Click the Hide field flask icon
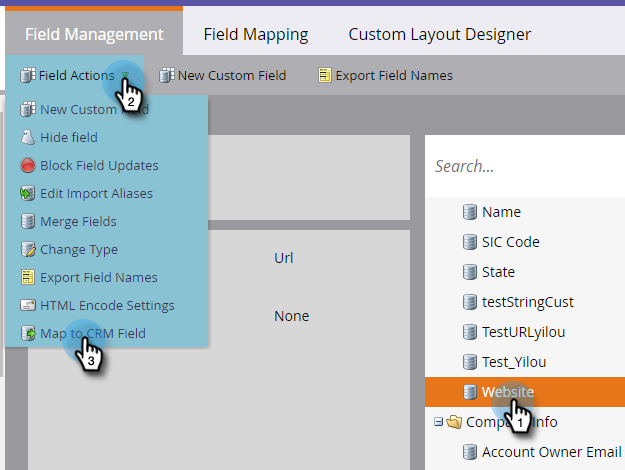The width and height of the screenshot is (625, 470). pos(28,137)
